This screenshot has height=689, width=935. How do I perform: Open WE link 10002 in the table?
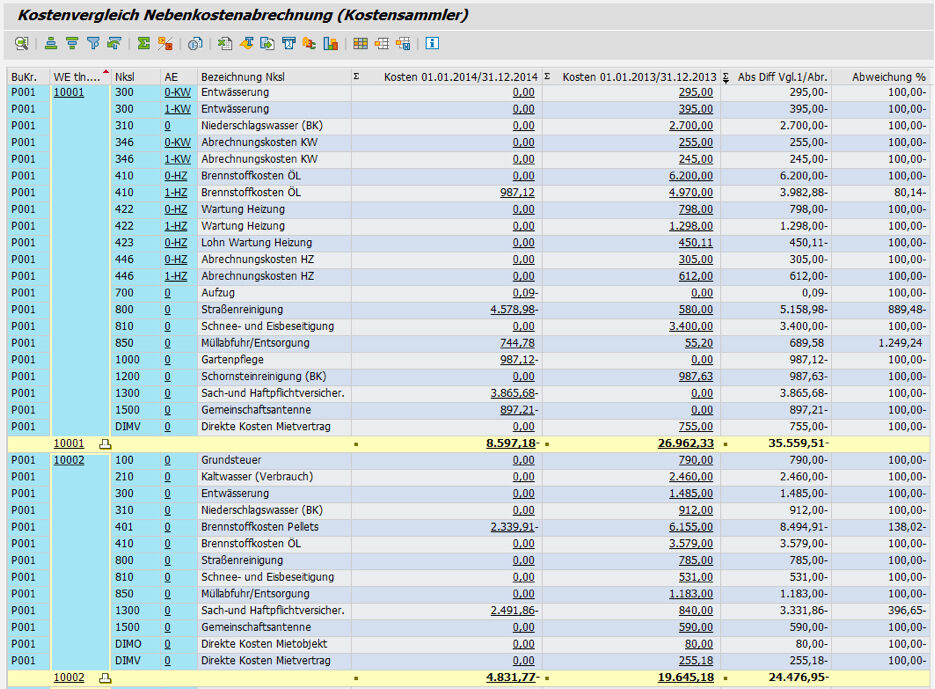pyautogui.click(x=69, y=460)
